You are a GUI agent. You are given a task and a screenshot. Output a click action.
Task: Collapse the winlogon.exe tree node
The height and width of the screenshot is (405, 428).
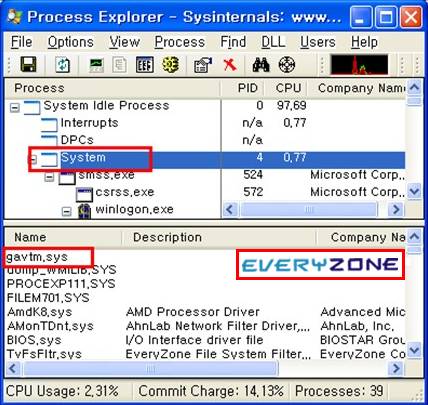tap(67, 212)
